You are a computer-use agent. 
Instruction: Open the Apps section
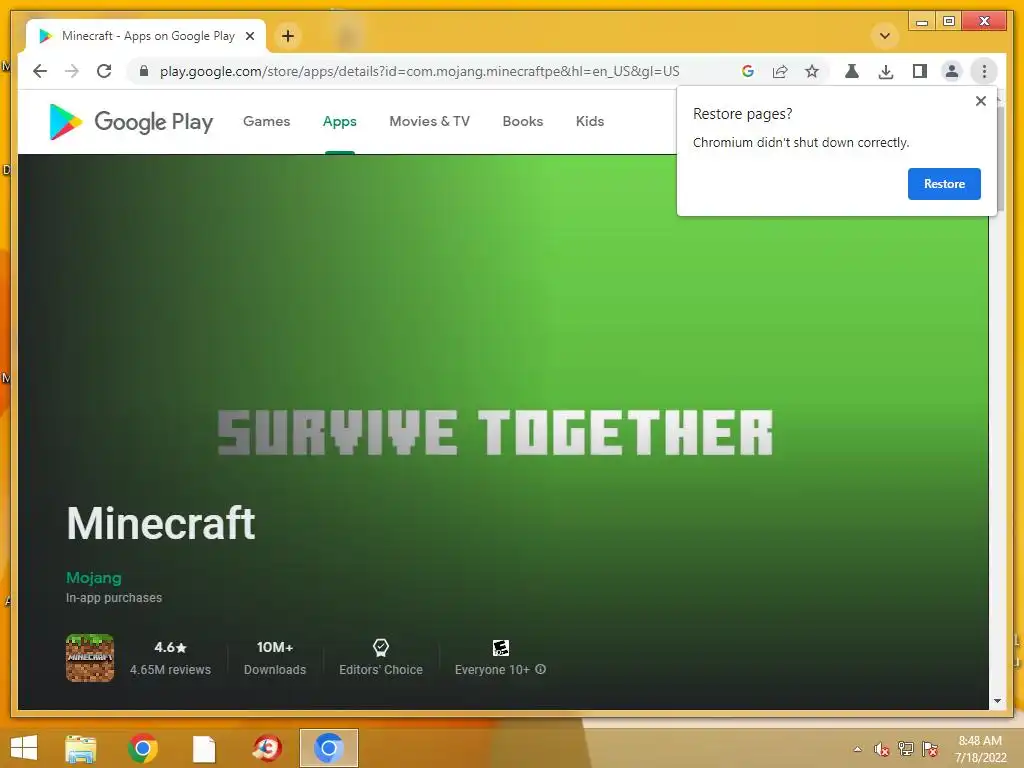(340, 121)
